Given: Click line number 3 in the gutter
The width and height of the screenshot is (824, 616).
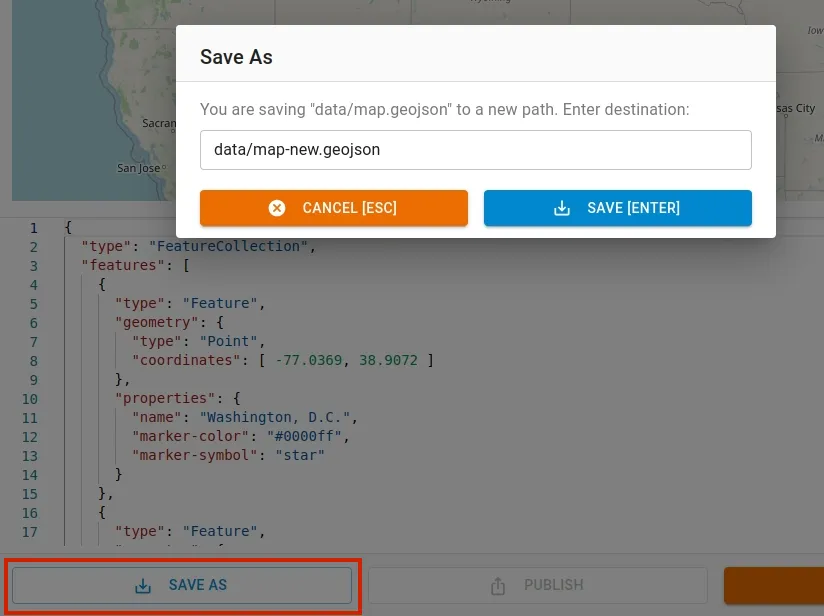Looking at the screenshot, I should [x=33, y=265].
